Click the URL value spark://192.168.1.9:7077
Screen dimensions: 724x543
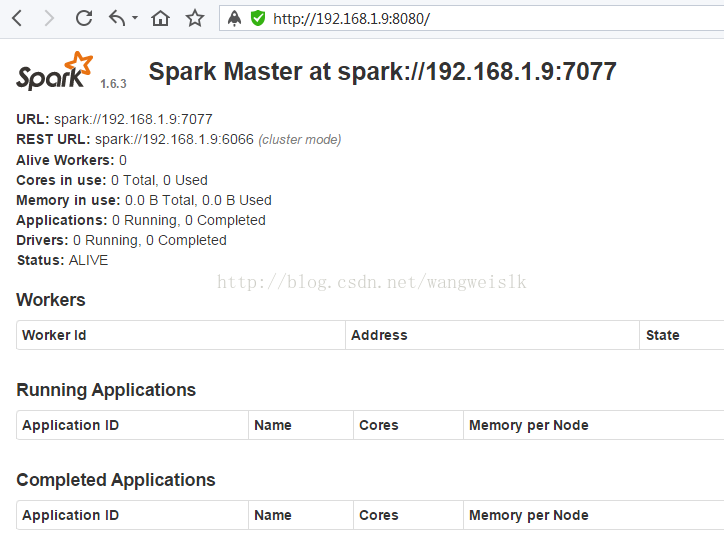click(133, 119)
